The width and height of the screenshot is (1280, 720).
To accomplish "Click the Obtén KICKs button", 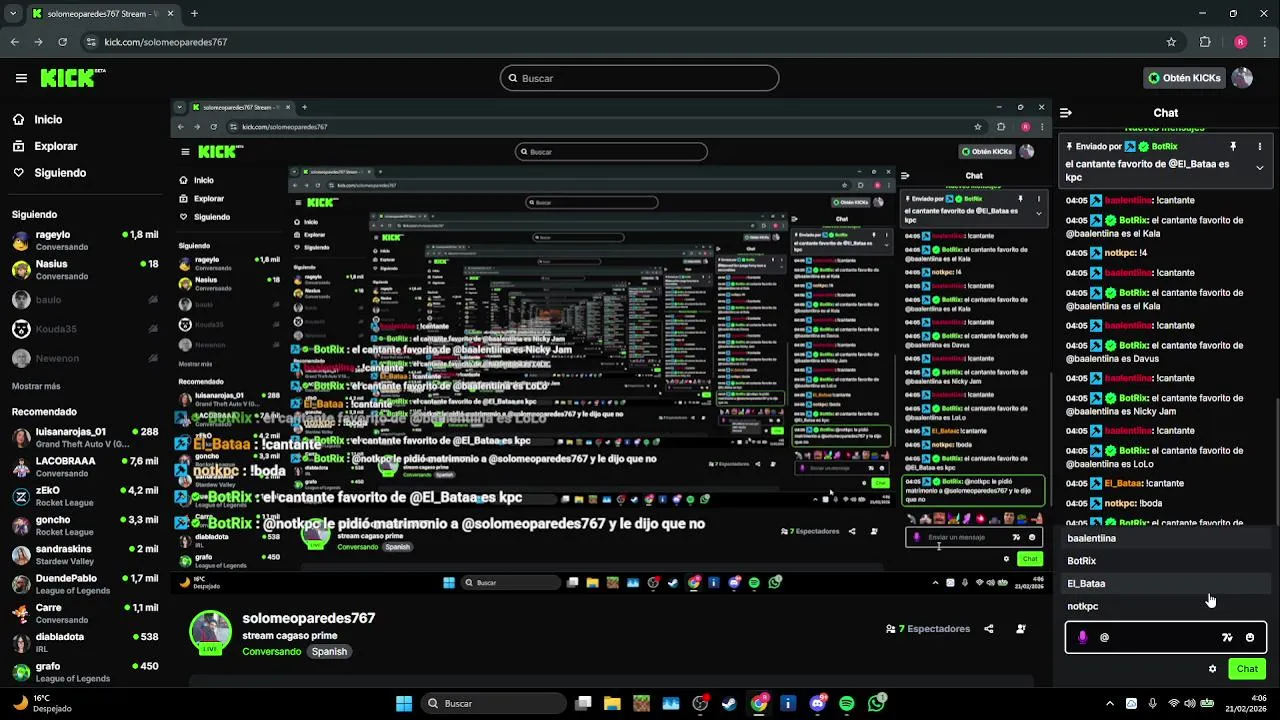I will click(1185, 78).
